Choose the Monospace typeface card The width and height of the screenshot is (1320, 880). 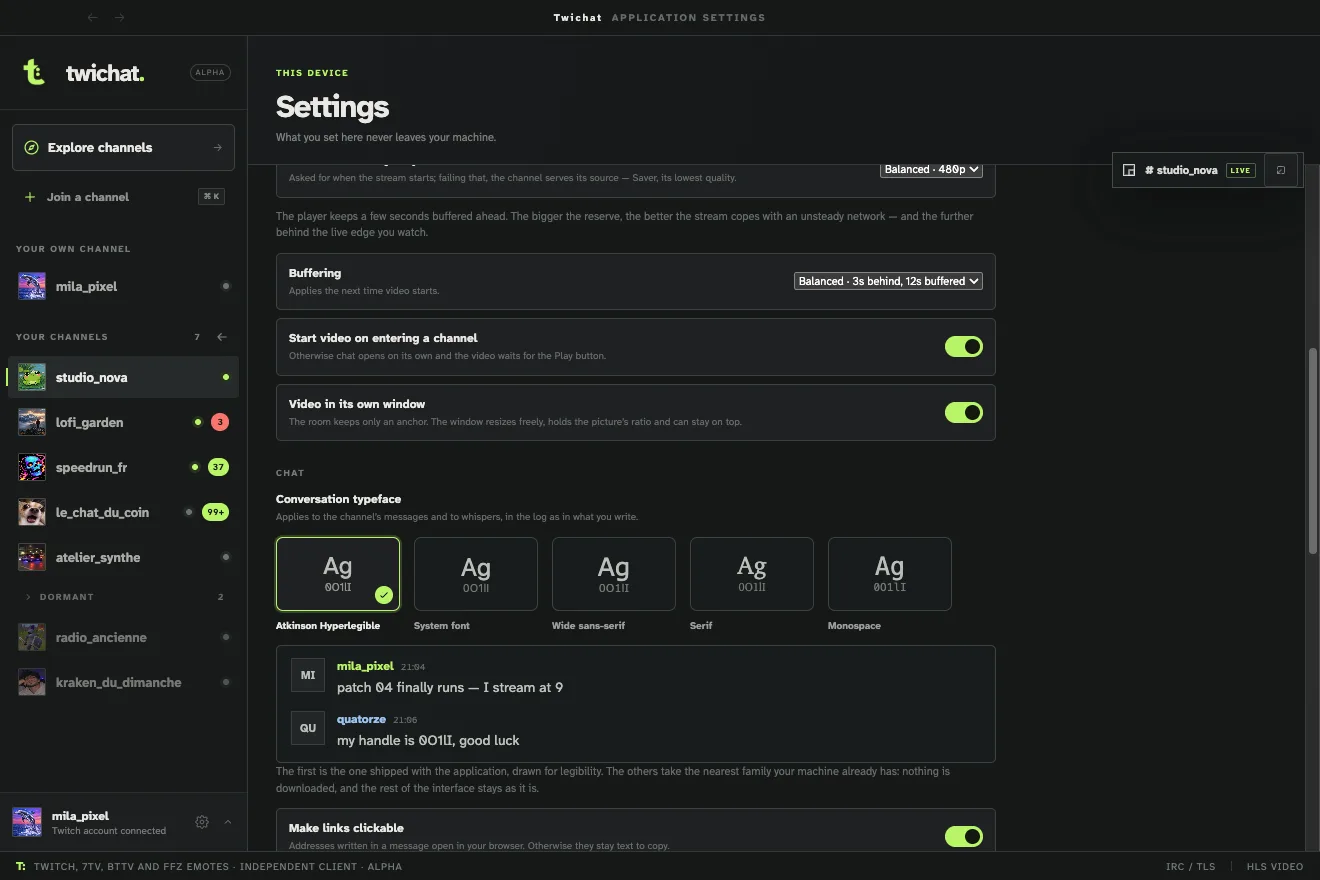click(890, 574)
